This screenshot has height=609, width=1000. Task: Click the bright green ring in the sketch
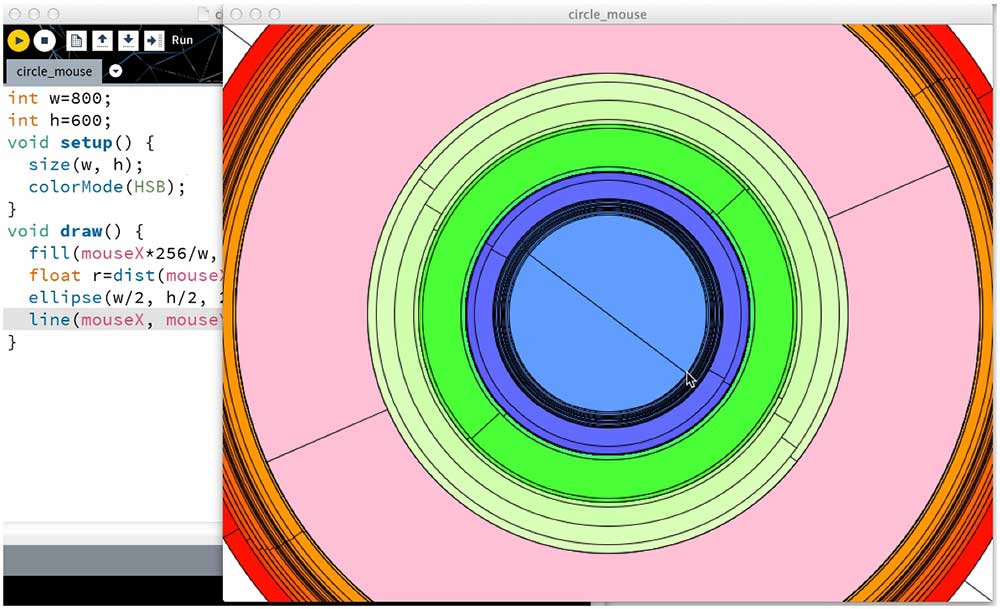[x=608, y=150]
